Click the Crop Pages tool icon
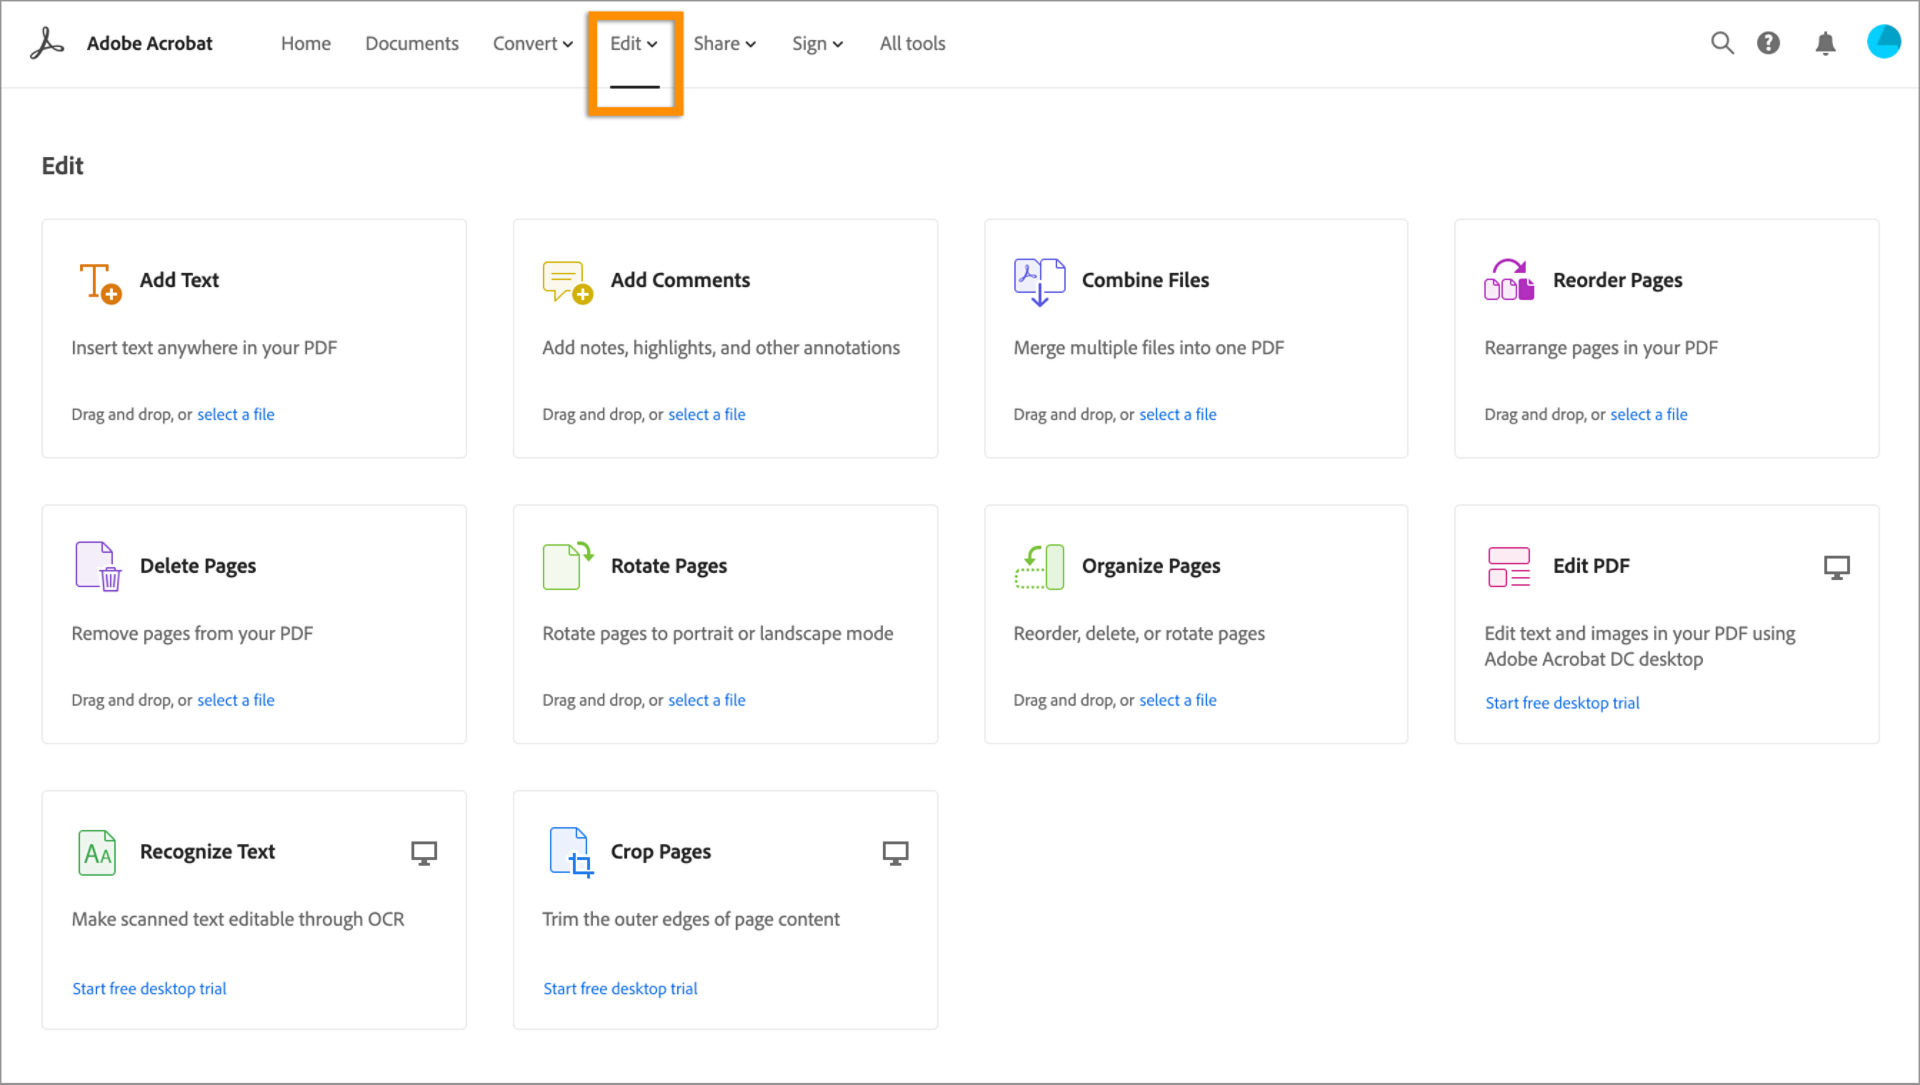The height and width of the screenshot is (1085, 1920). coord(571,853)
